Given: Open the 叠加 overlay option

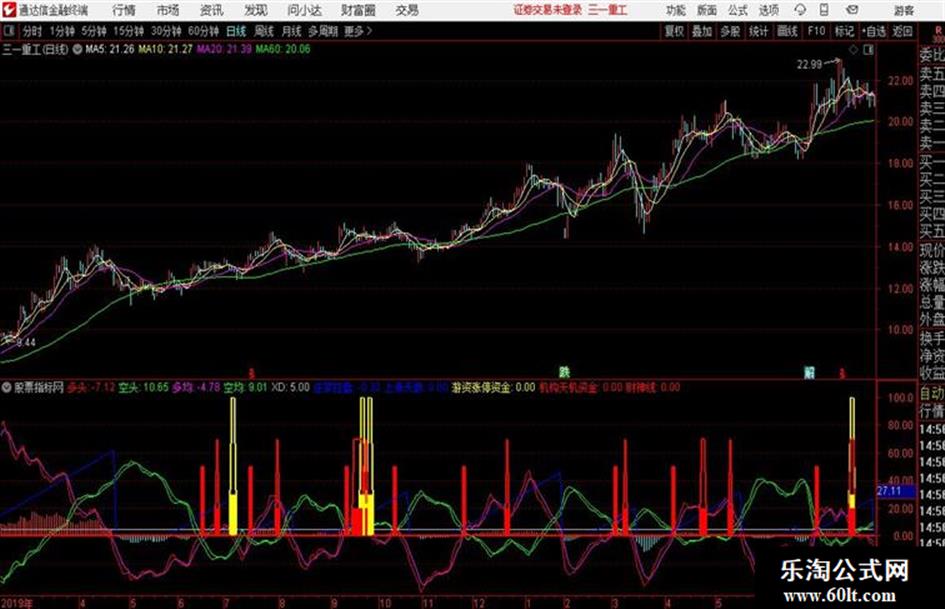Looking at the screenshot, I should pyautogui.click(x=702, y=31).
